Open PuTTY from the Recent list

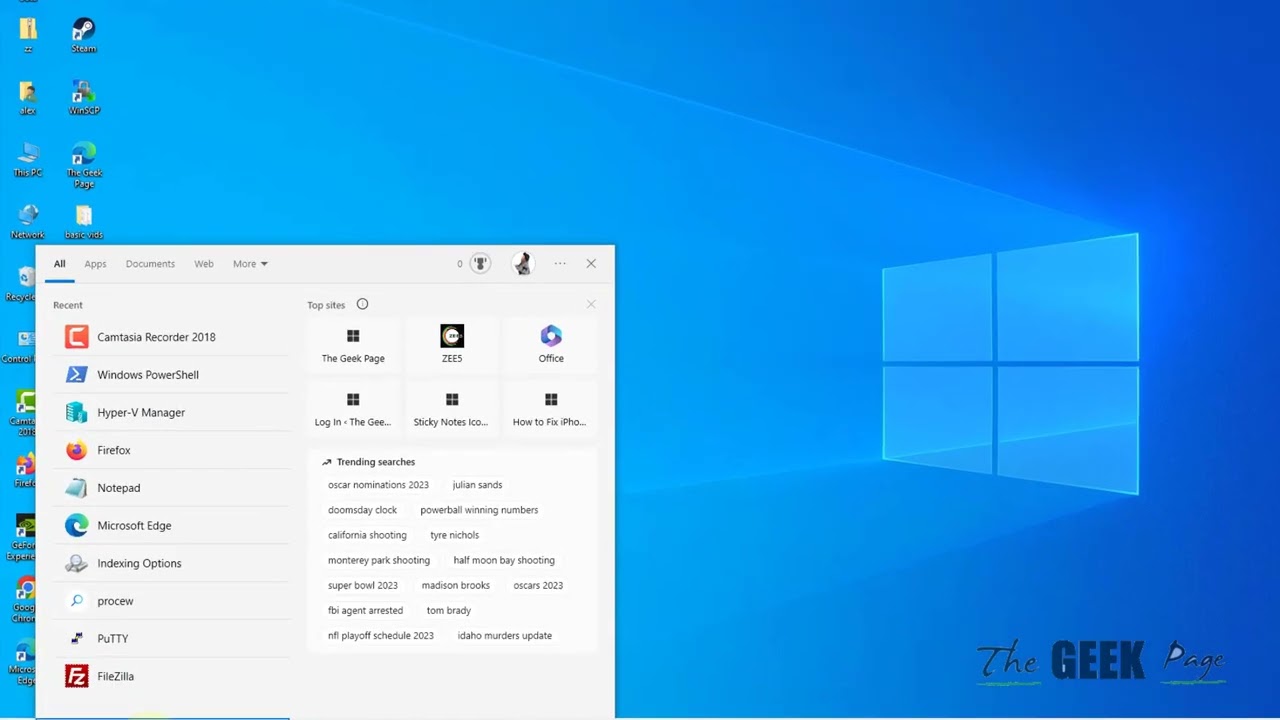click(172, 638)
